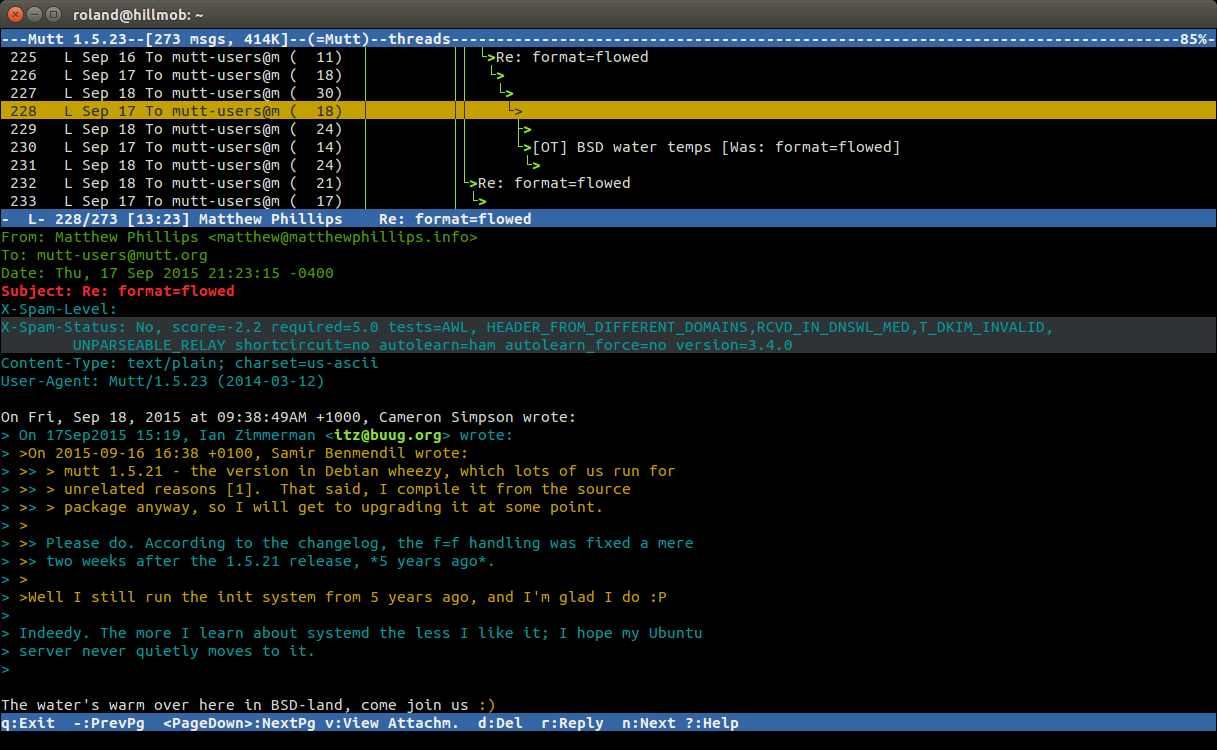
Task: Click the line mentioning 'Debian wheezy'
Action: [338, 471]
